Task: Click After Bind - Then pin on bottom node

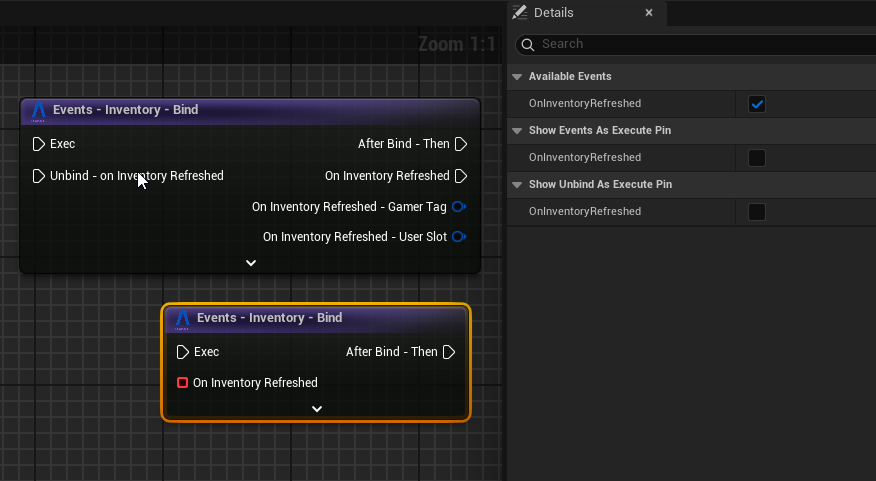Action: coord(449,352)
